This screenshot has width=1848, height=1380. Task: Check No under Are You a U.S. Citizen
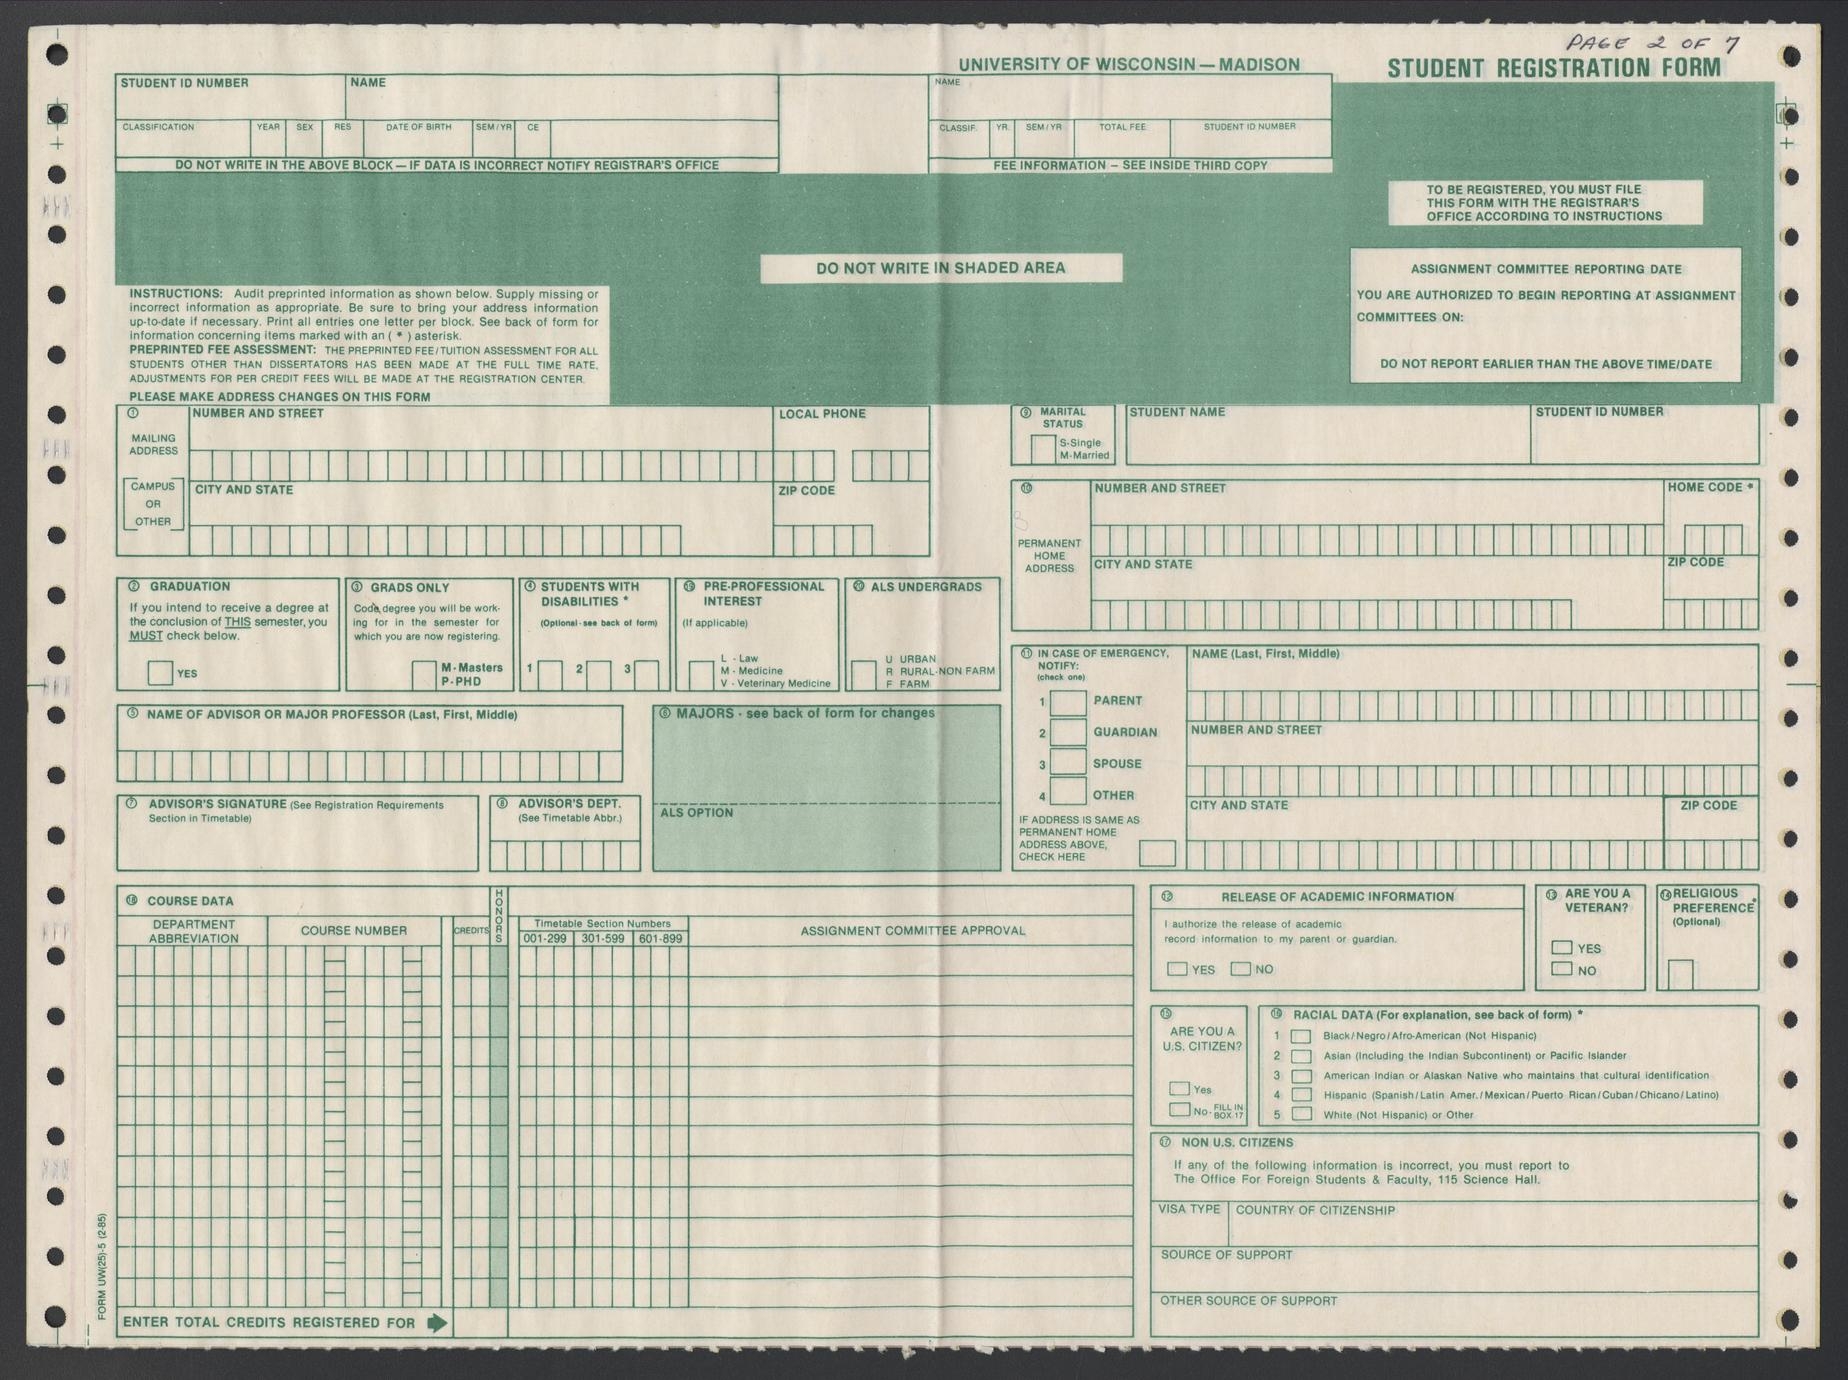[x=1180, y=1110]
